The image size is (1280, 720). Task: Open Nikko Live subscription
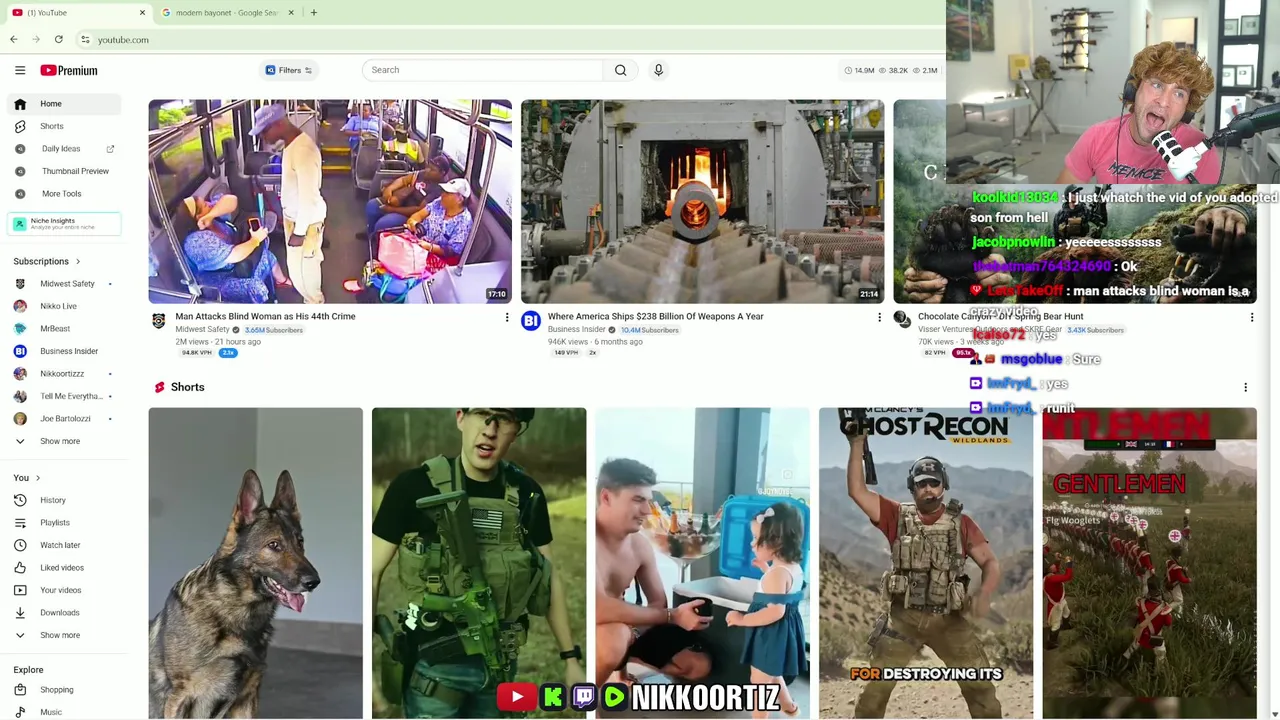(64, 306)
